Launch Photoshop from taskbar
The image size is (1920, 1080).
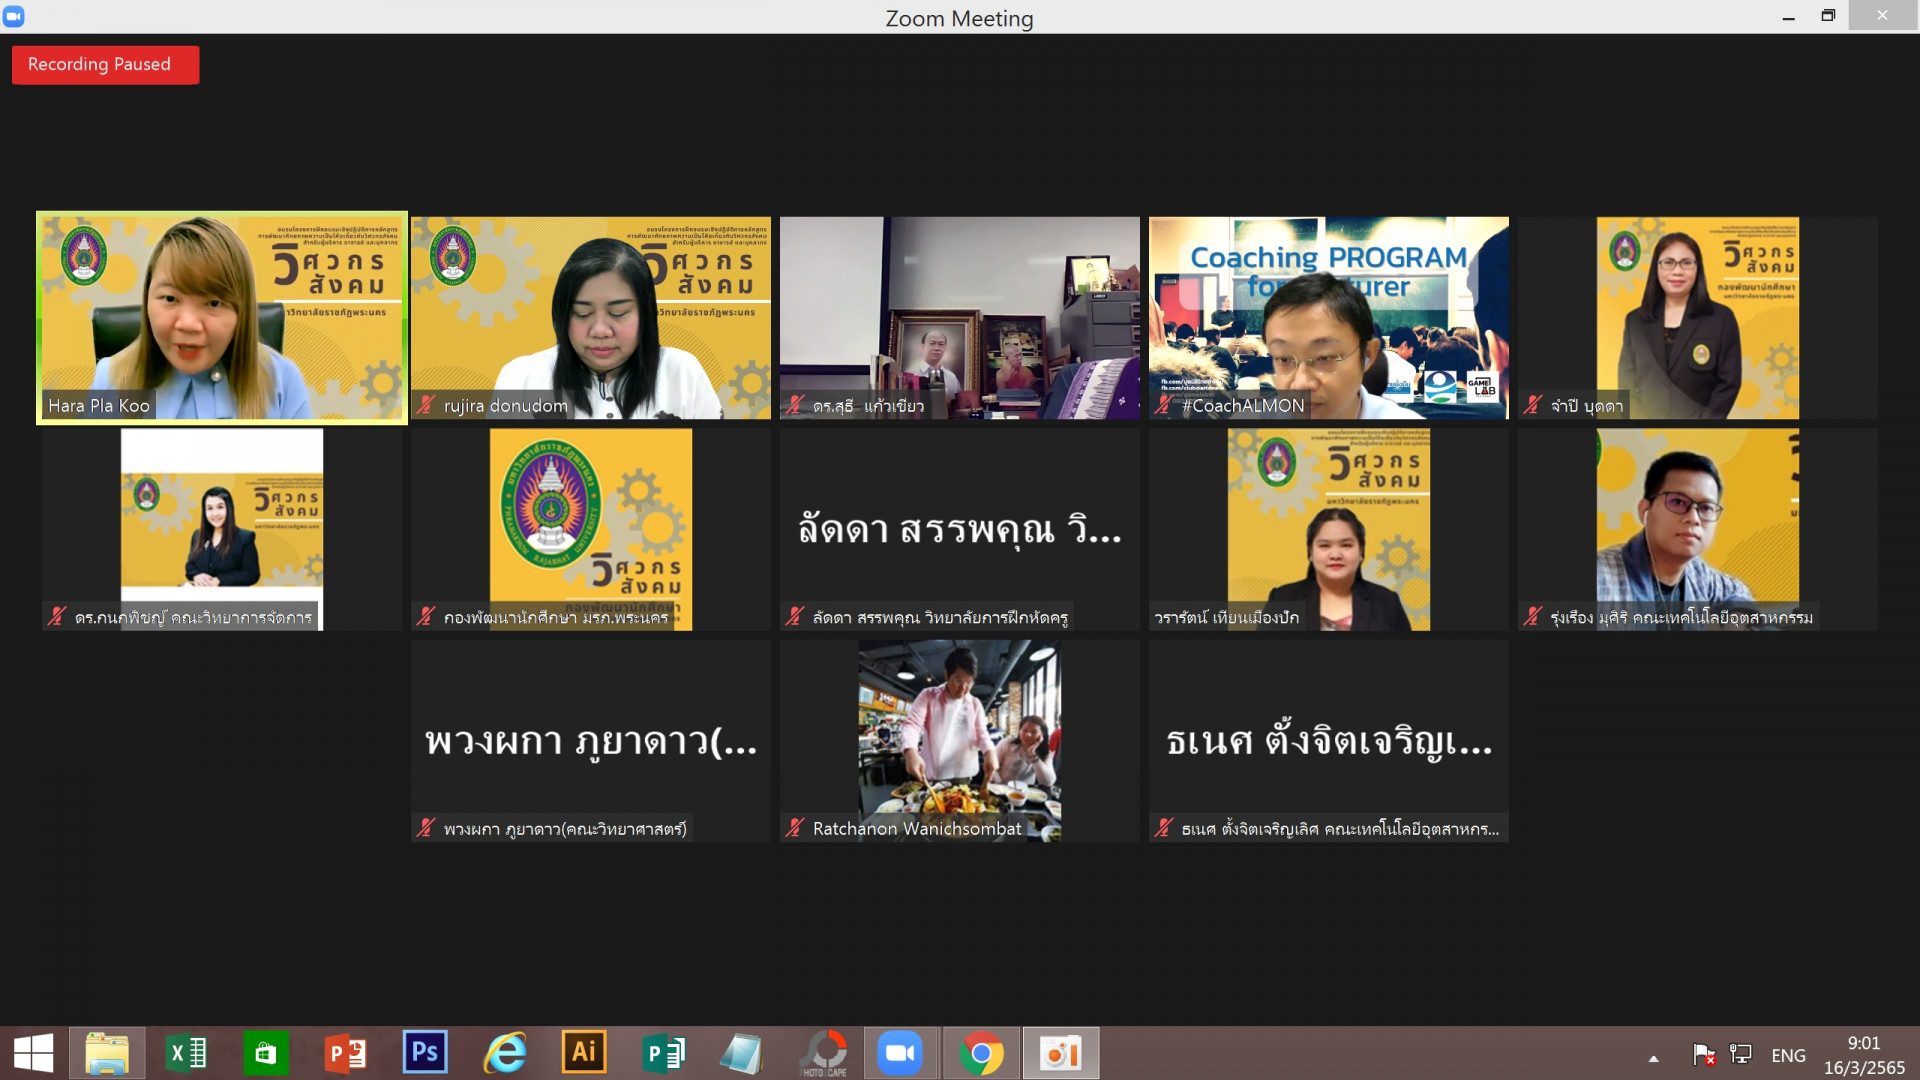click(425, 1053)
